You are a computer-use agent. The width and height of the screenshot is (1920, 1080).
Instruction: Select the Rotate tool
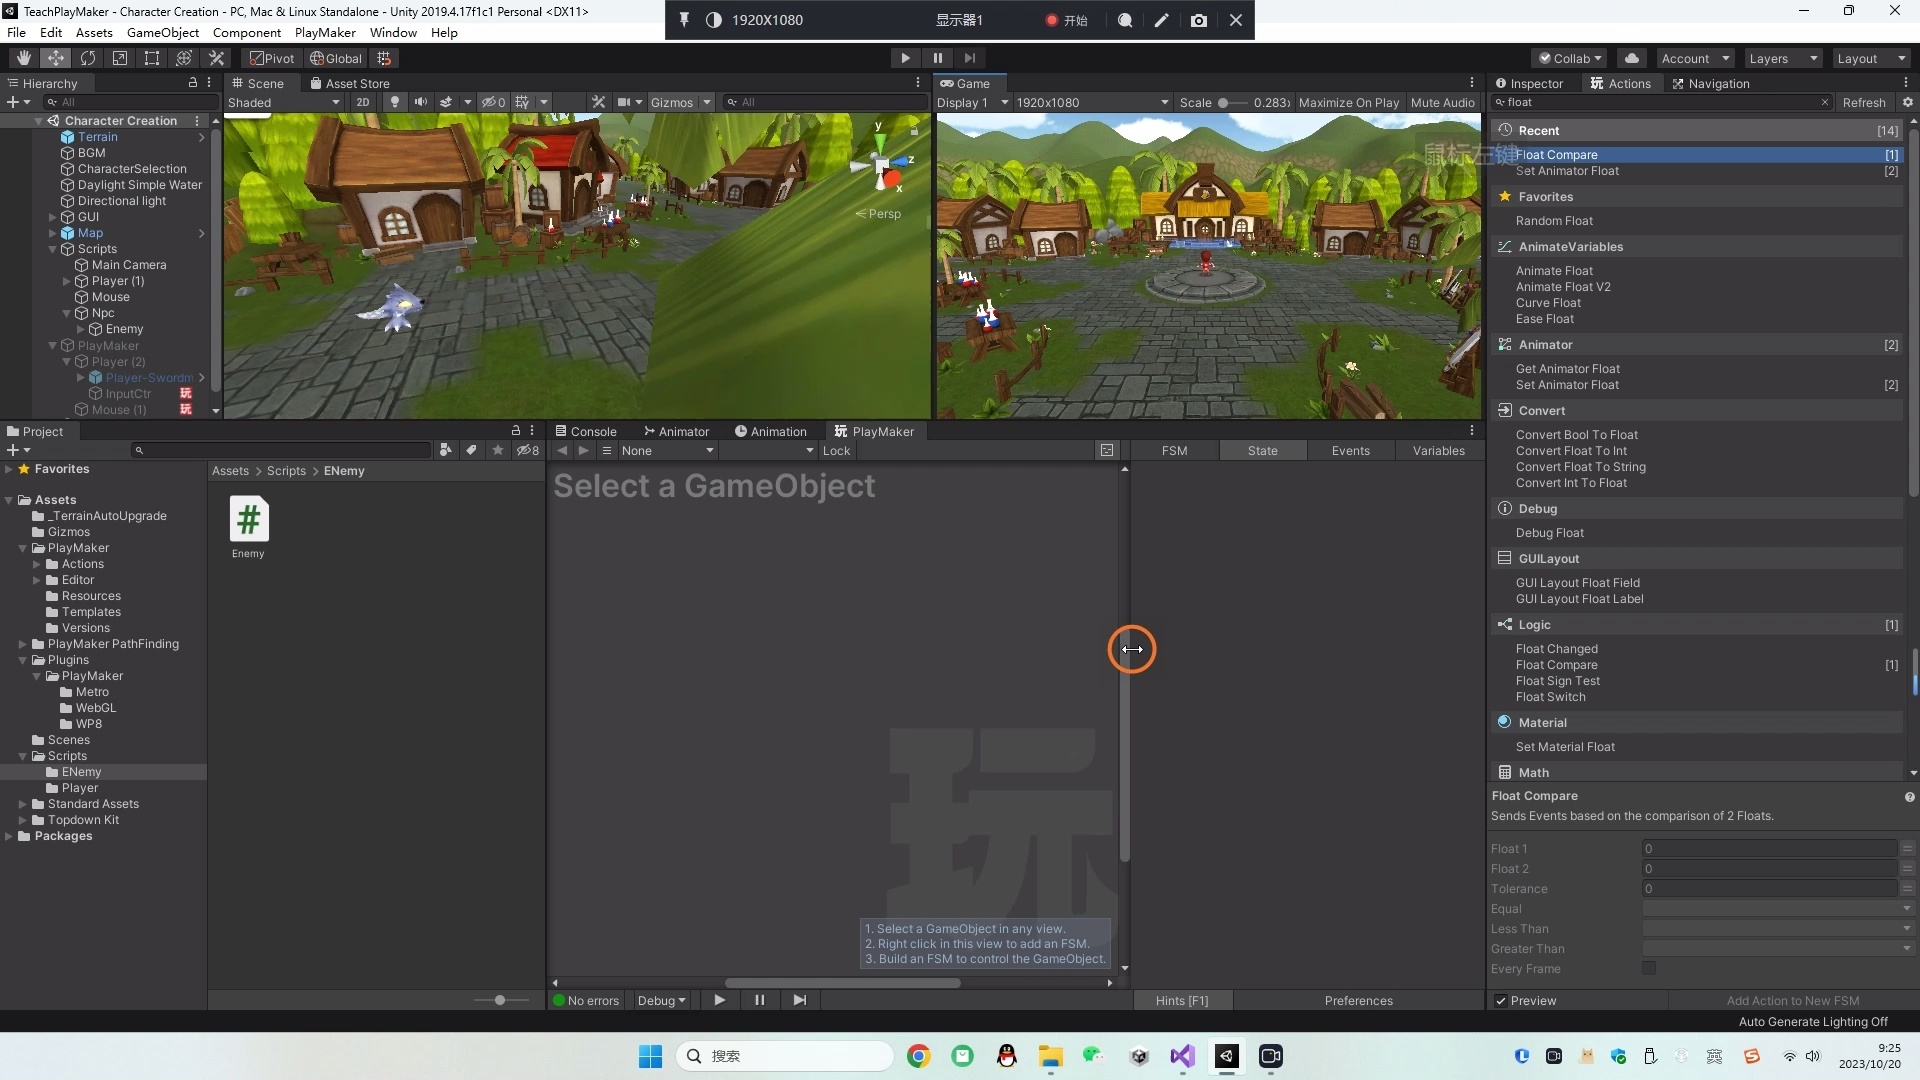click(x=88, y=58)
